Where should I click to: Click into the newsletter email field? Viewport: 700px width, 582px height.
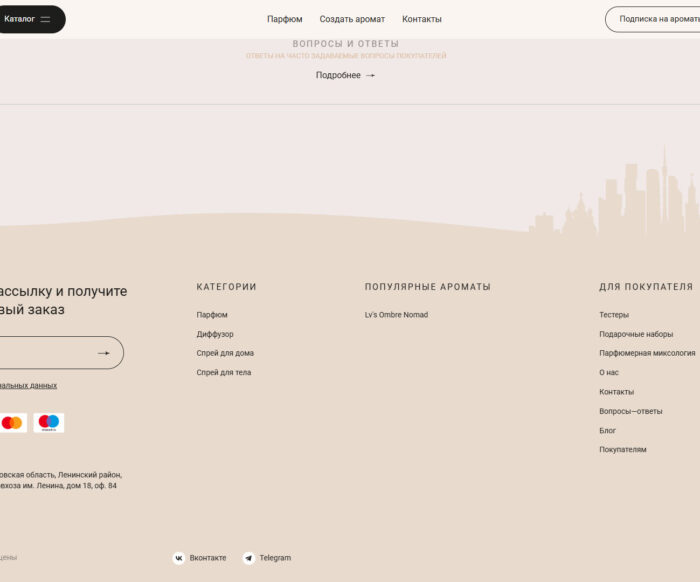[x=40, y=353]
